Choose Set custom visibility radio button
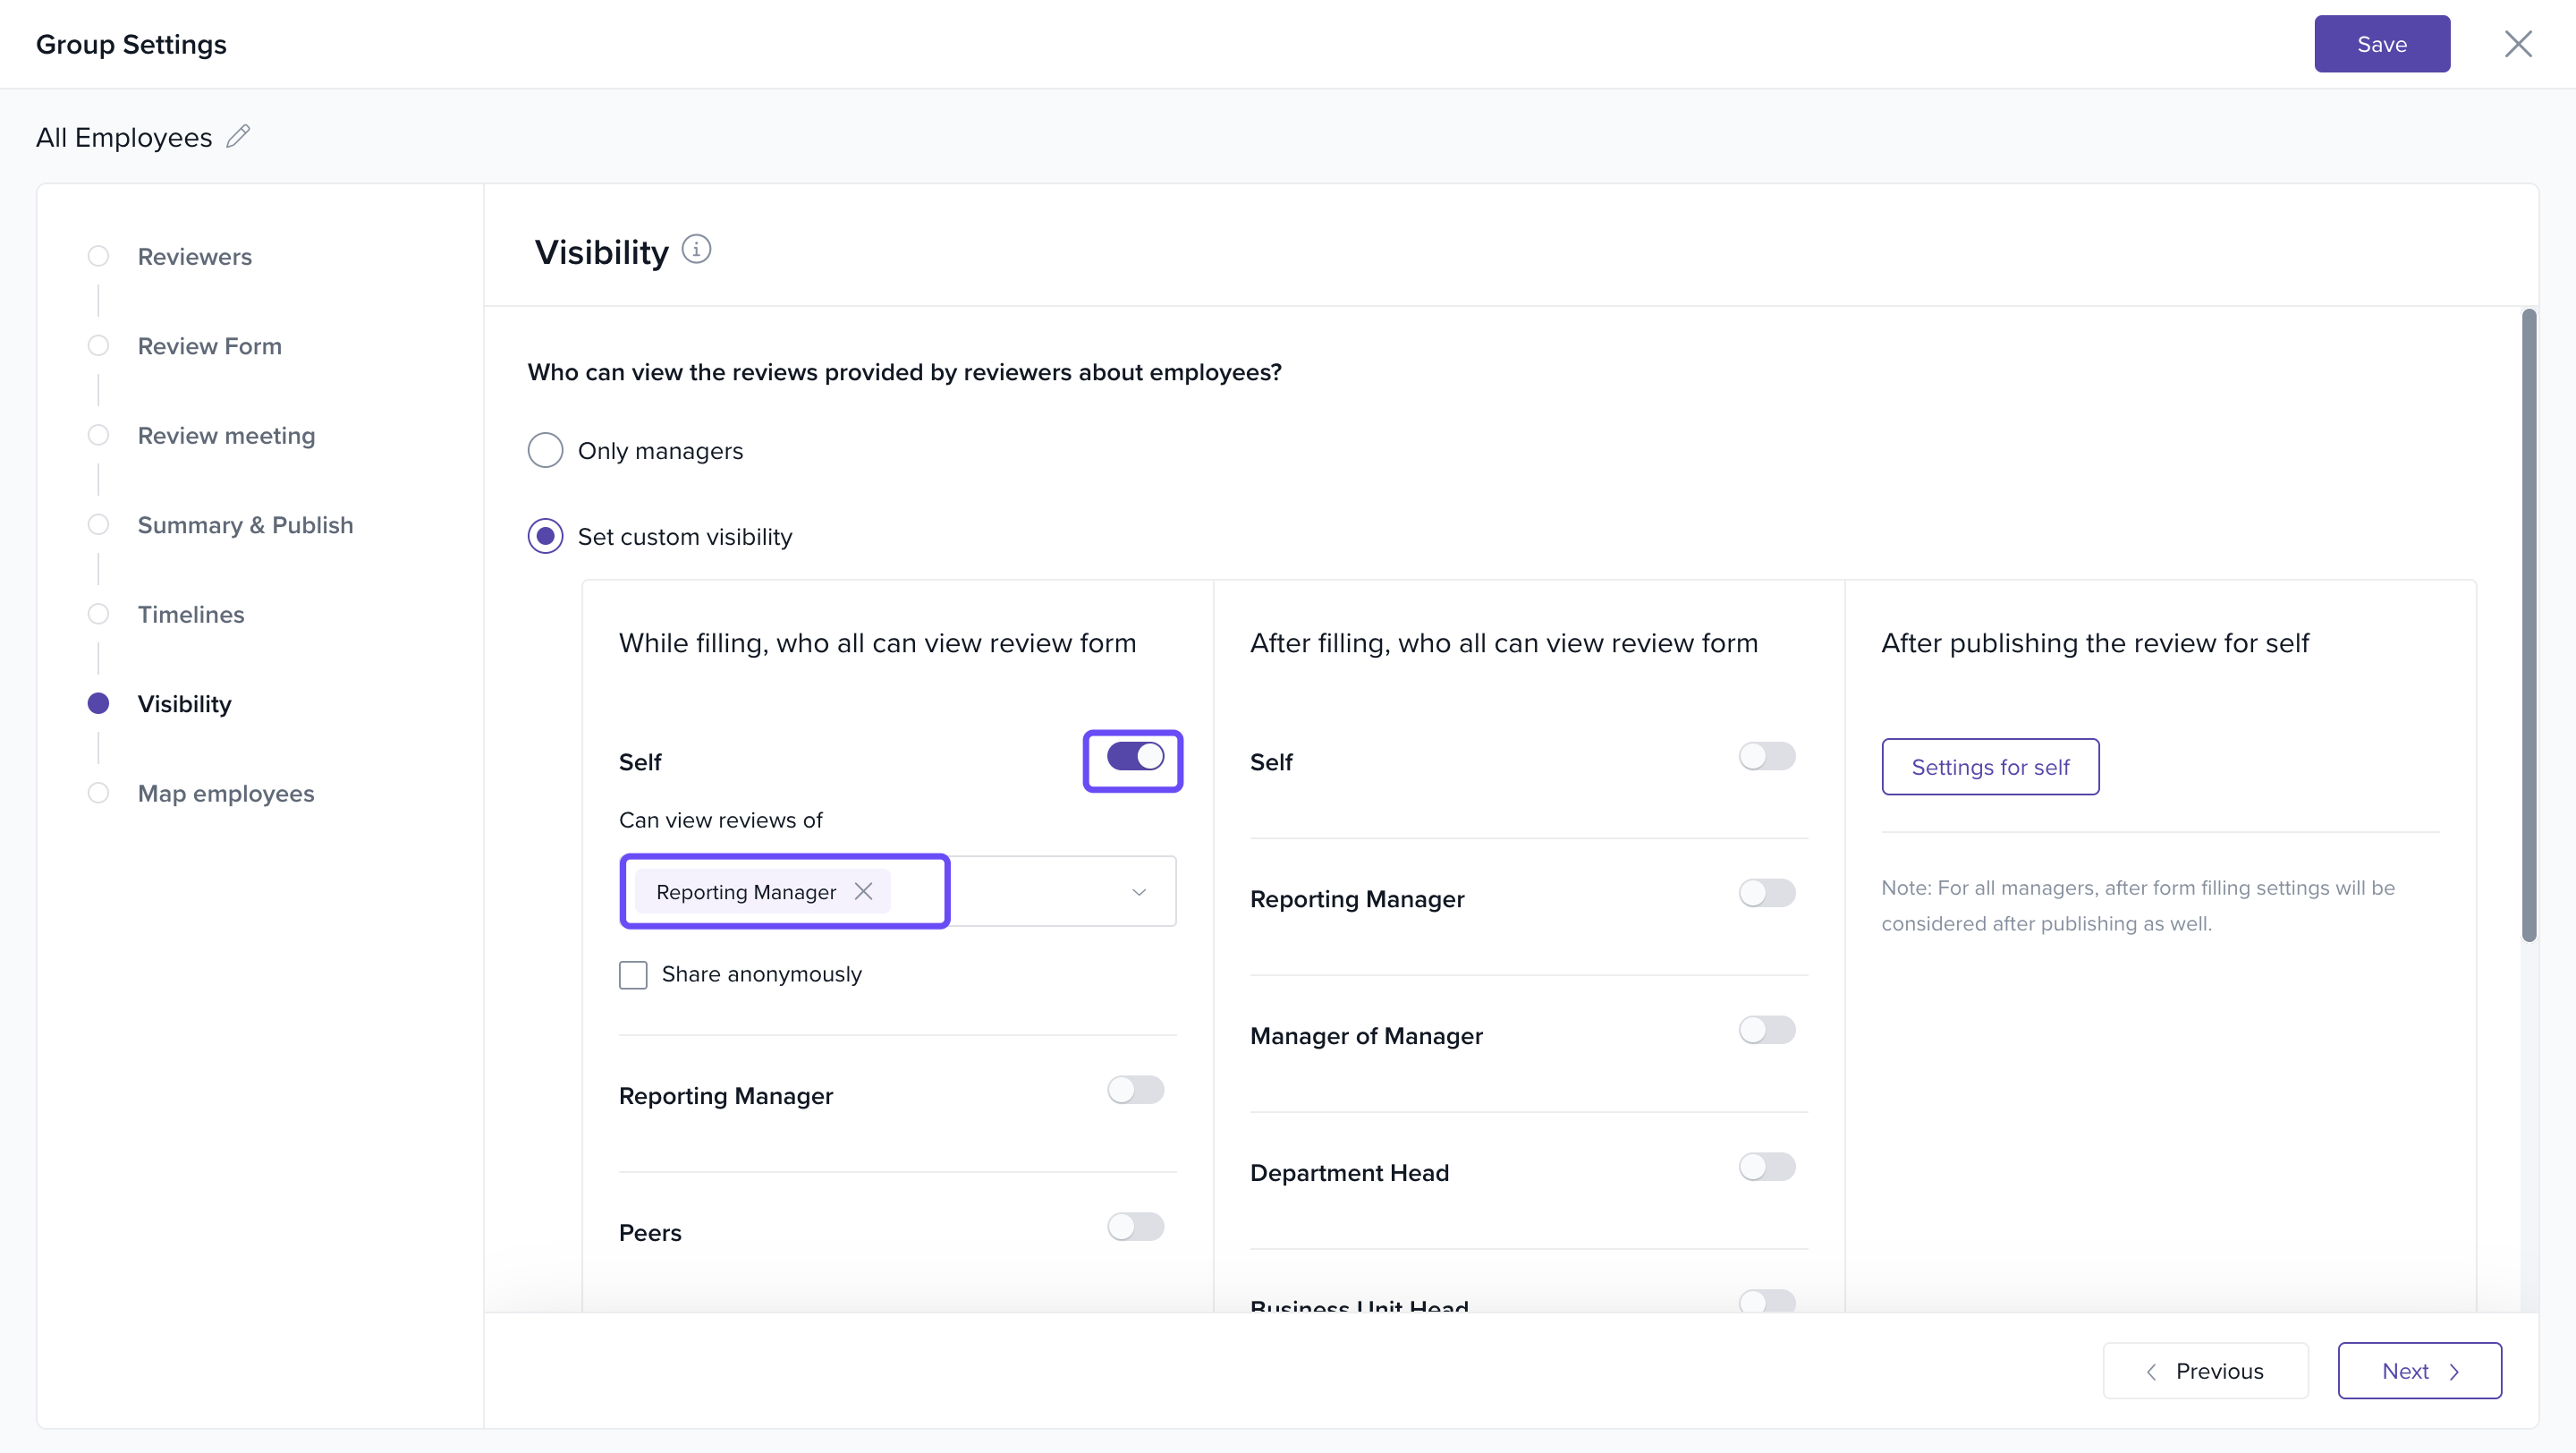Viewport: 2576px width, 1453px height. [x=545, y=536]
